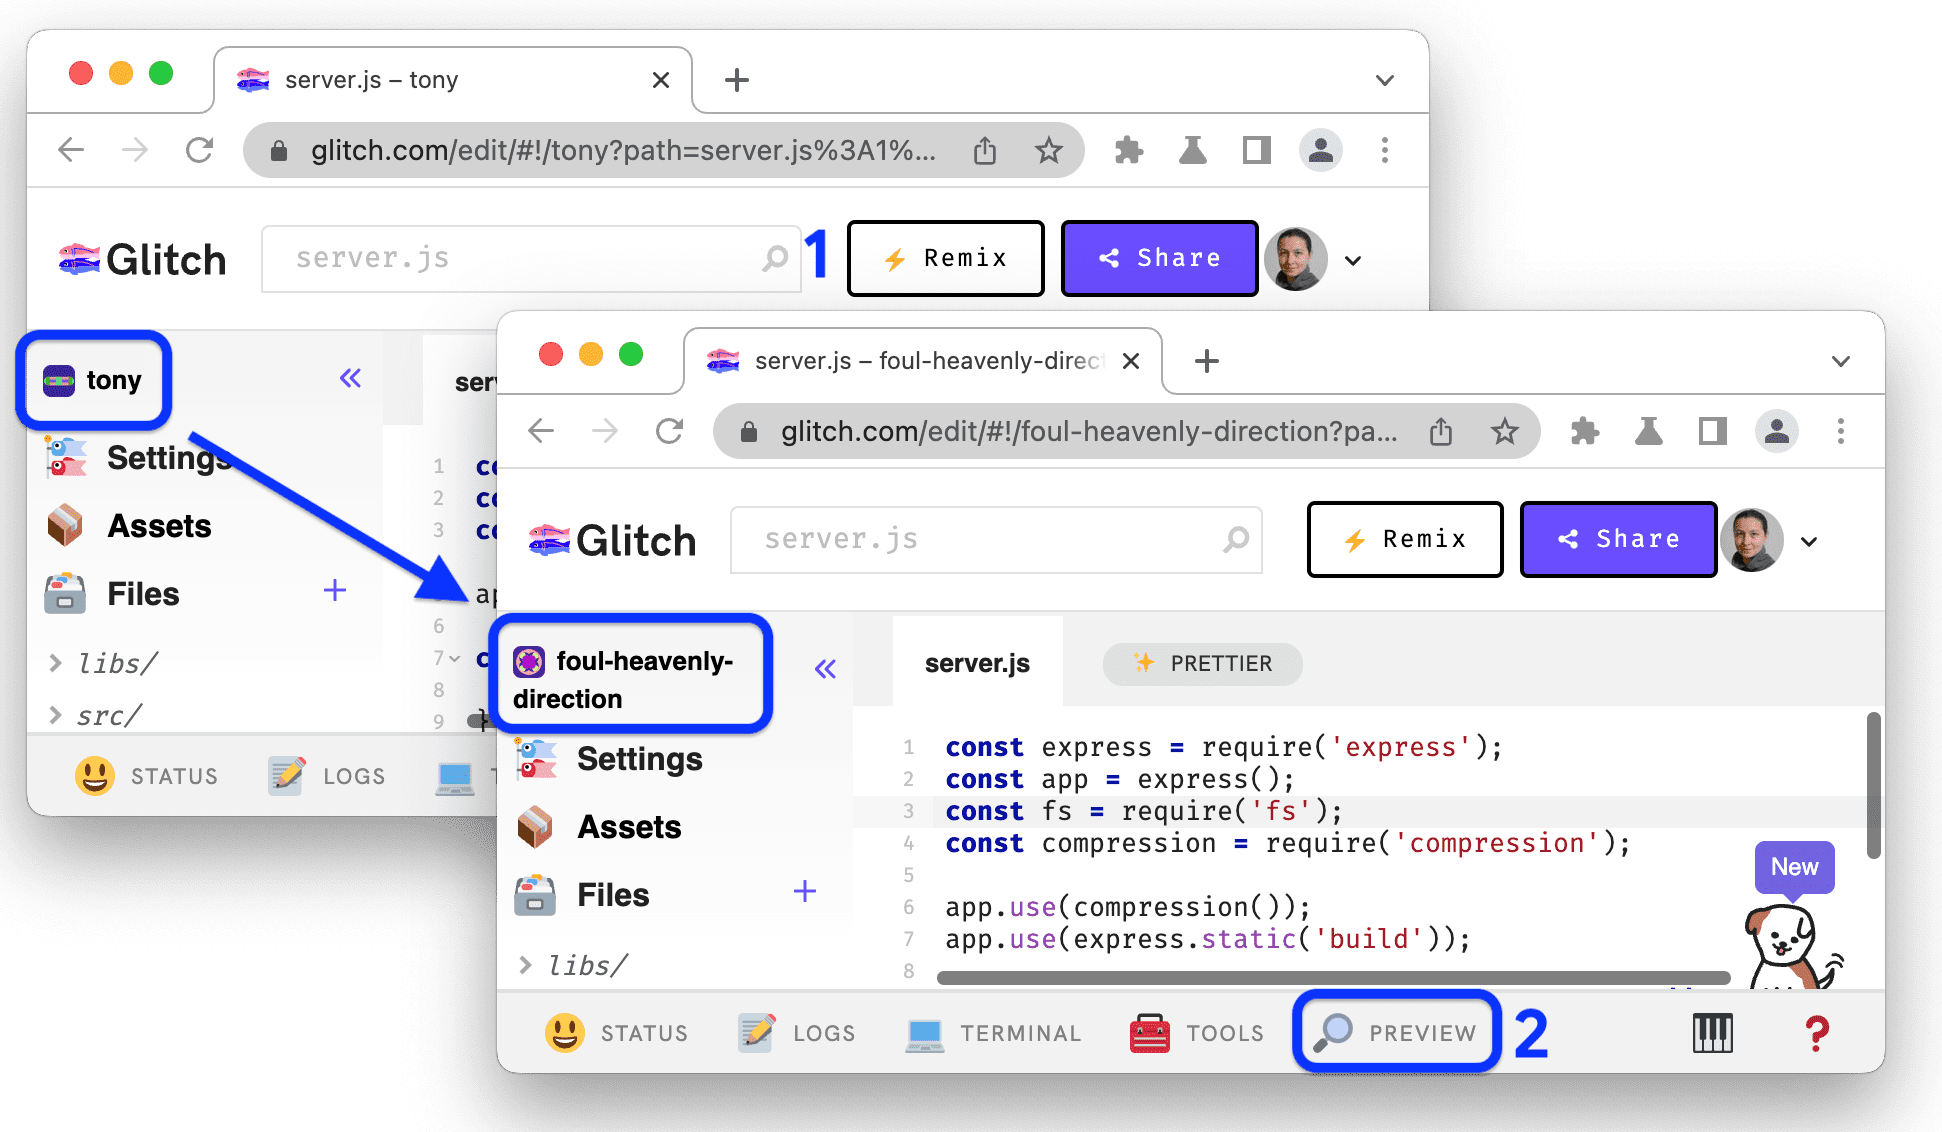The height and width of the screenshot is (1132, 1942).
Task: Click the Remix button in back window
Action: point(943,259)
